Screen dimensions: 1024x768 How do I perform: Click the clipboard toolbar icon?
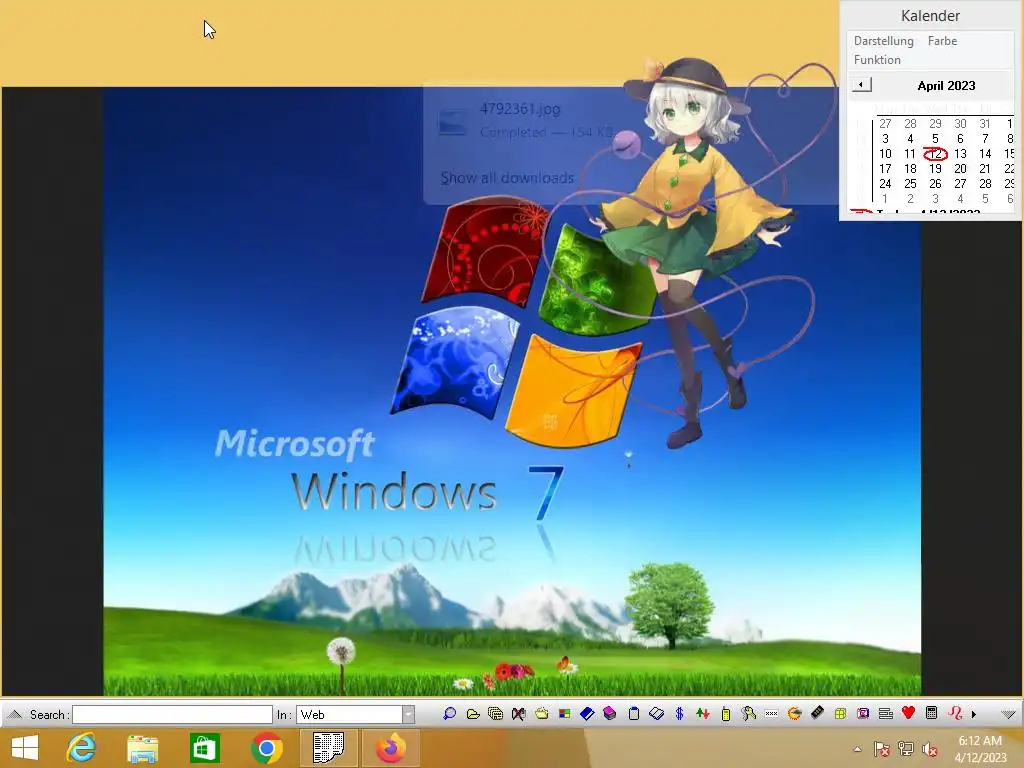tap(633, 714)
